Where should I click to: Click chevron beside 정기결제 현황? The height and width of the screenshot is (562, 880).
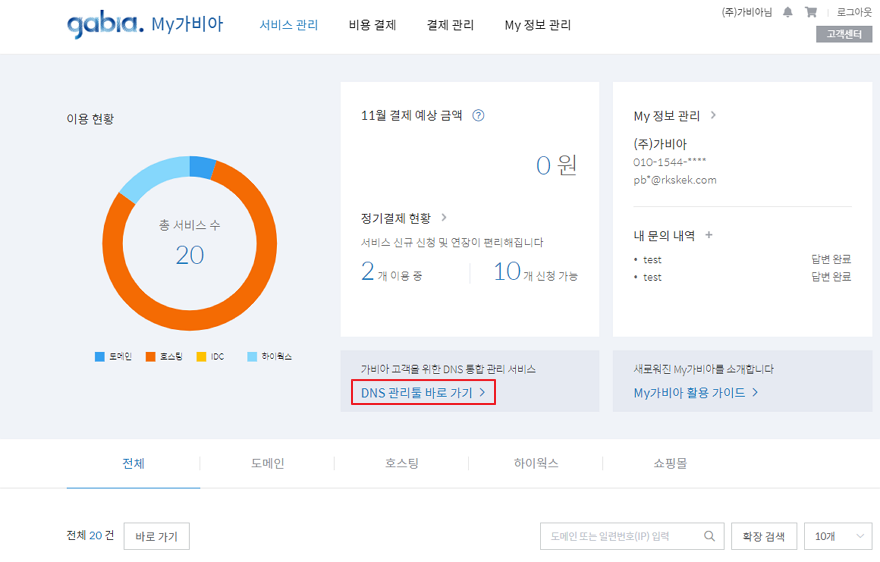444,217
